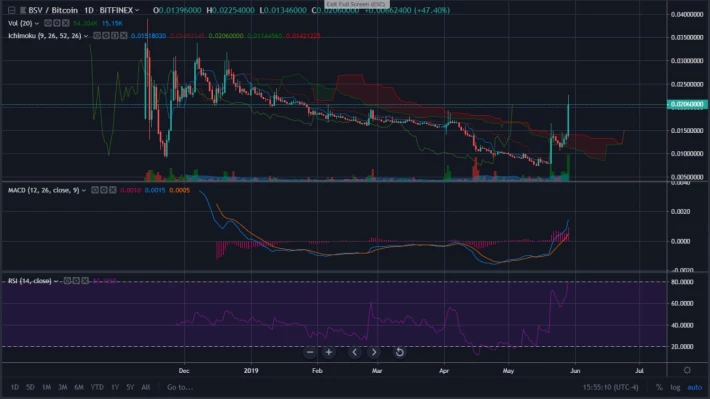The width and height of the screenshot is (710, 399).
Task: Click the Jun label on time axis
Action: tap(575, 370)
